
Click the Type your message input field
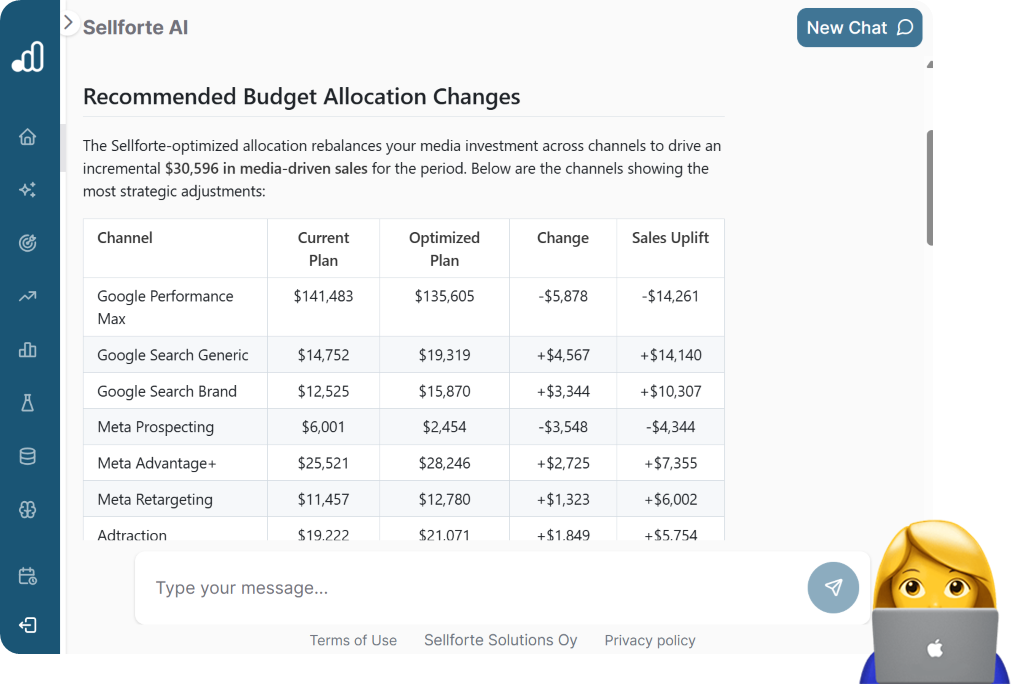(400, 588)
